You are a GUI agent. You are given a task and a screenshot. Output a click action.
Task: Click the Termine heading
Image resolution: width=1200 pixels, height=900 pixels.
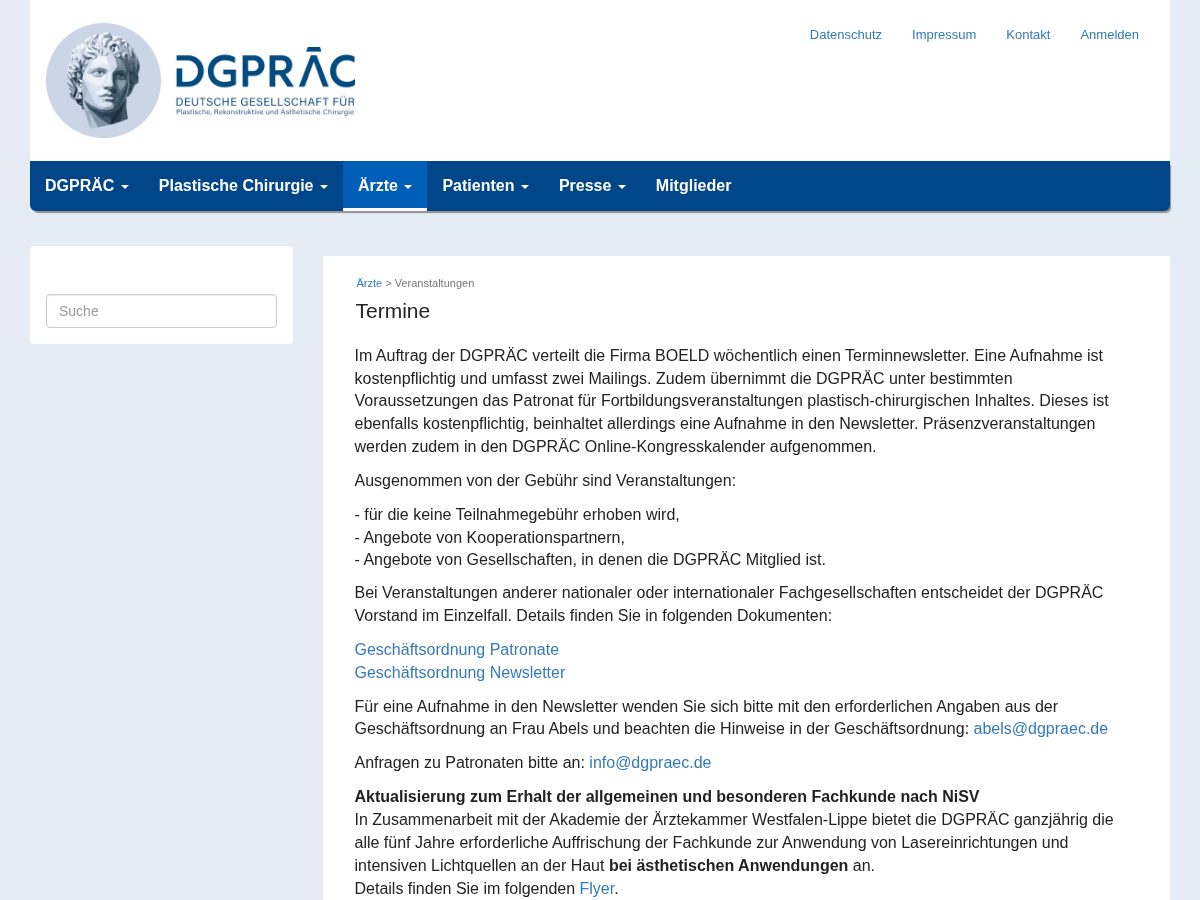click(393, 311)
